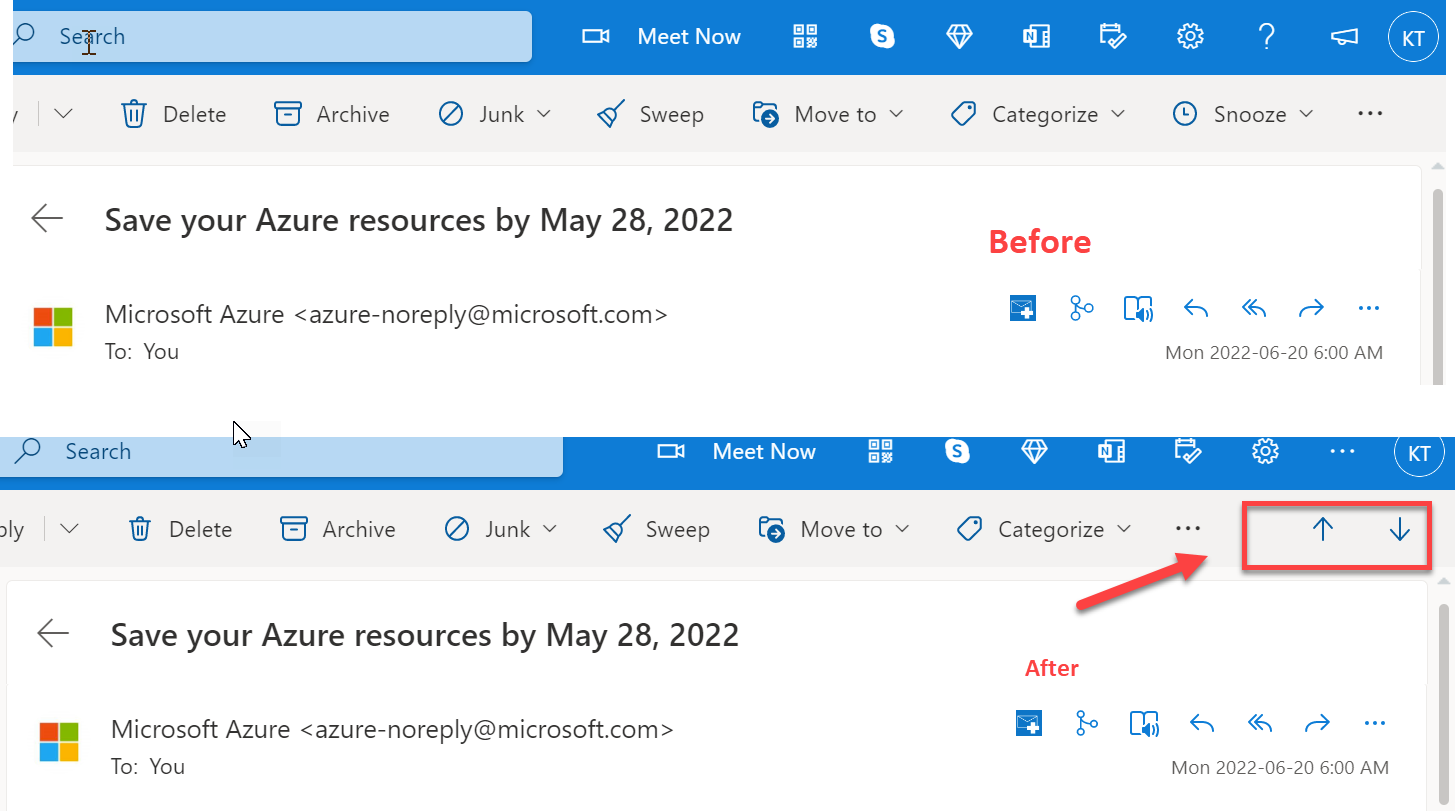1455x811 pixels.
Task: Launch Read Aloud for the Azure email
Action: [x=1138, y=308]
